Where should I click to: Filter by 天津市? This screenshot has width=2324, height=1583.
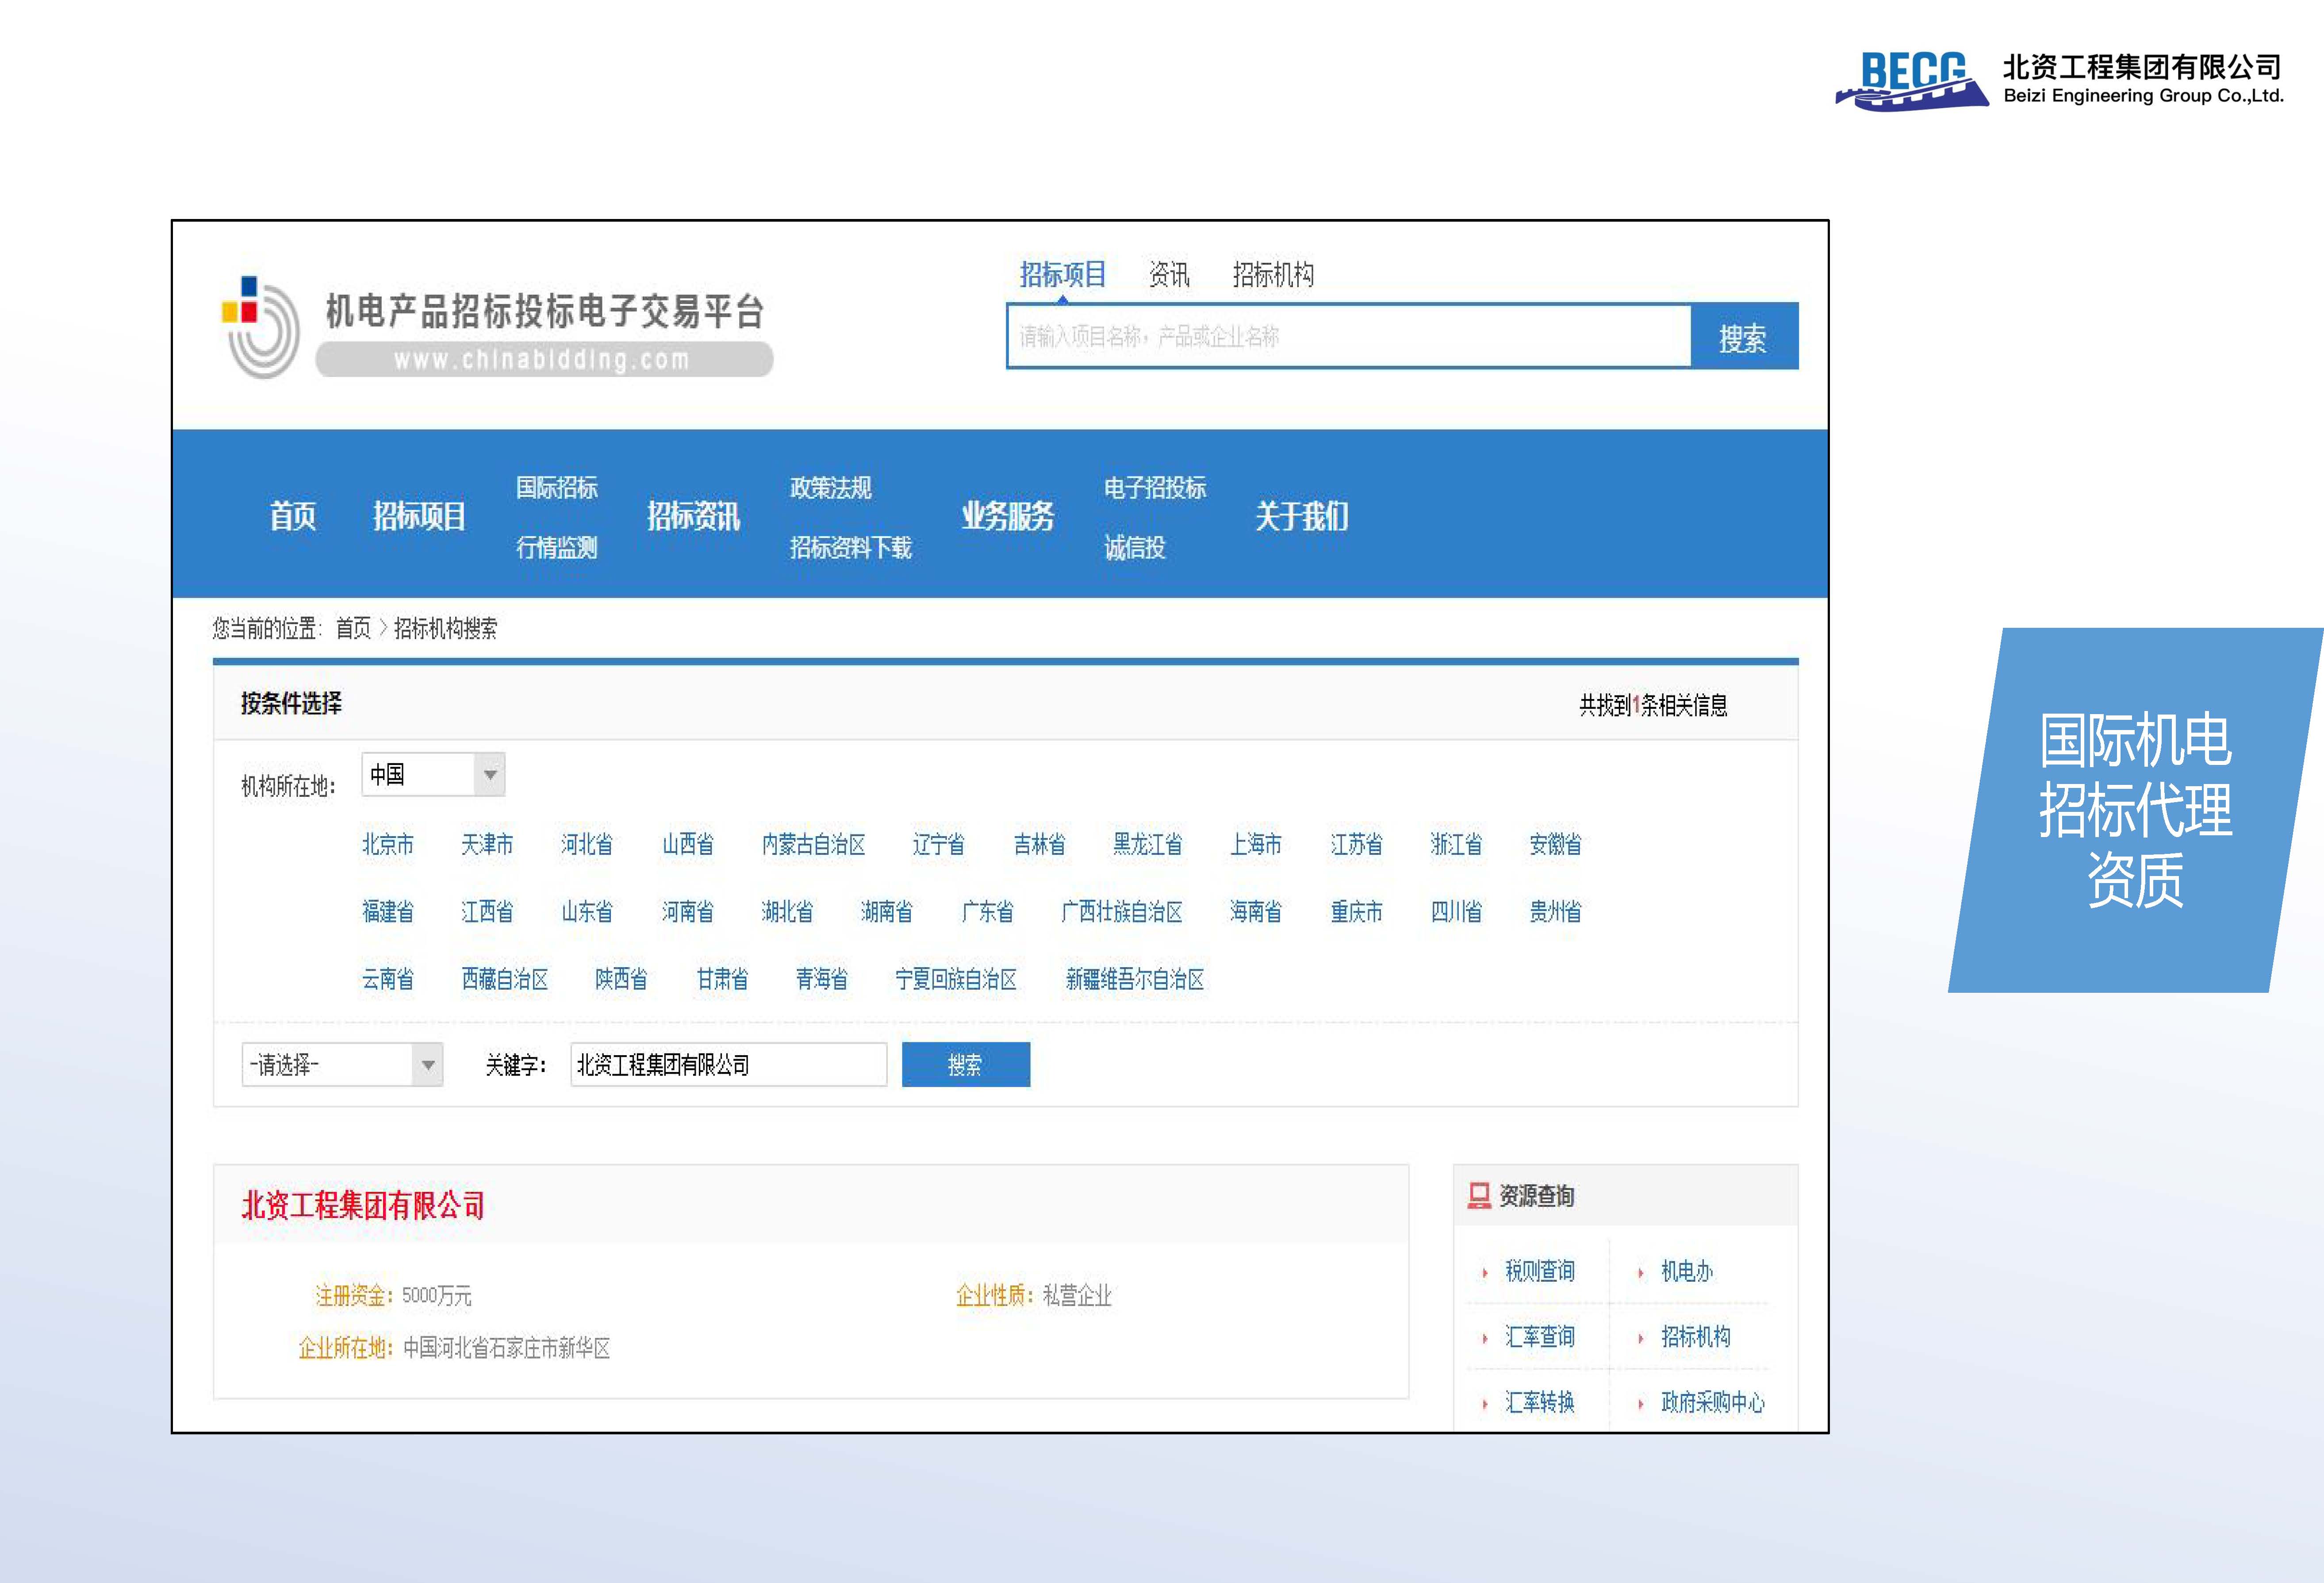(x=487, y=844)
